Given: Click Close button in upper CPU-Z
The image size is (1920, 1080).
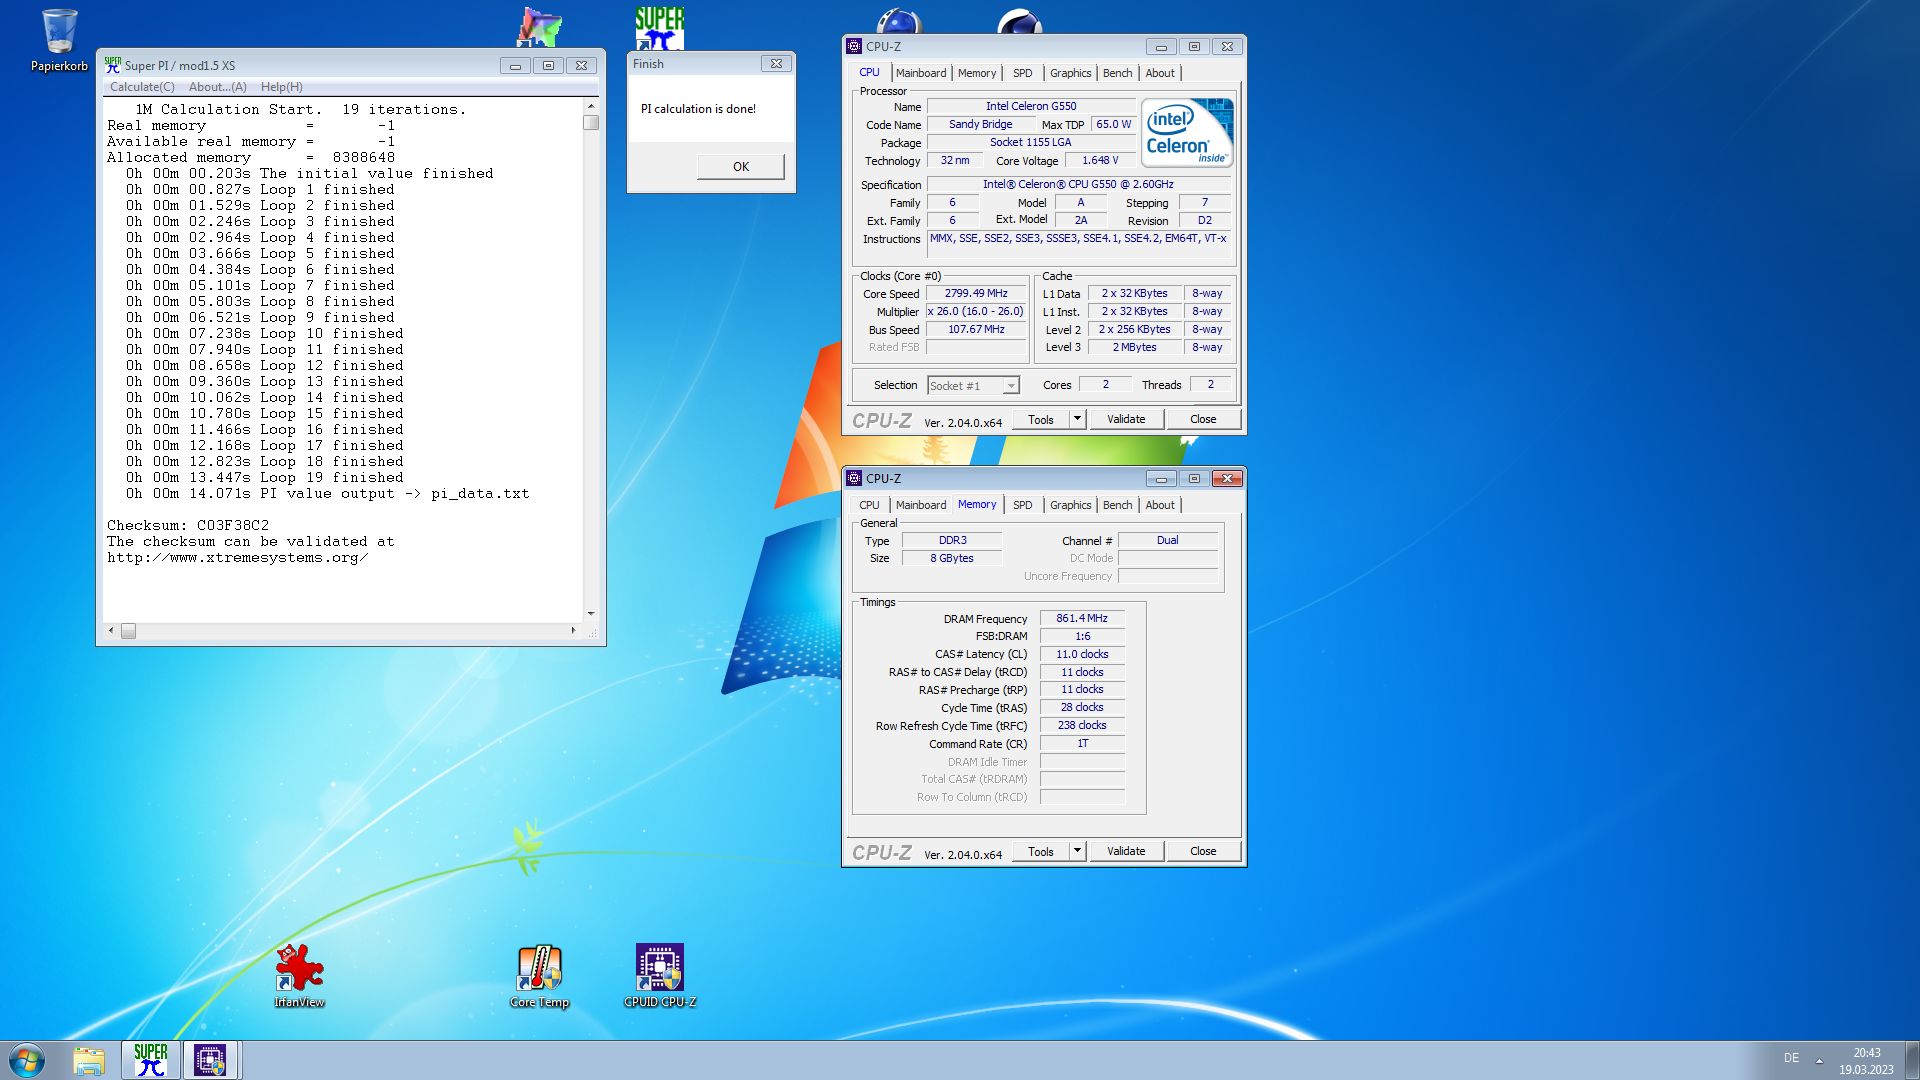Looking at the screenshot, I should click(1203, 419).
